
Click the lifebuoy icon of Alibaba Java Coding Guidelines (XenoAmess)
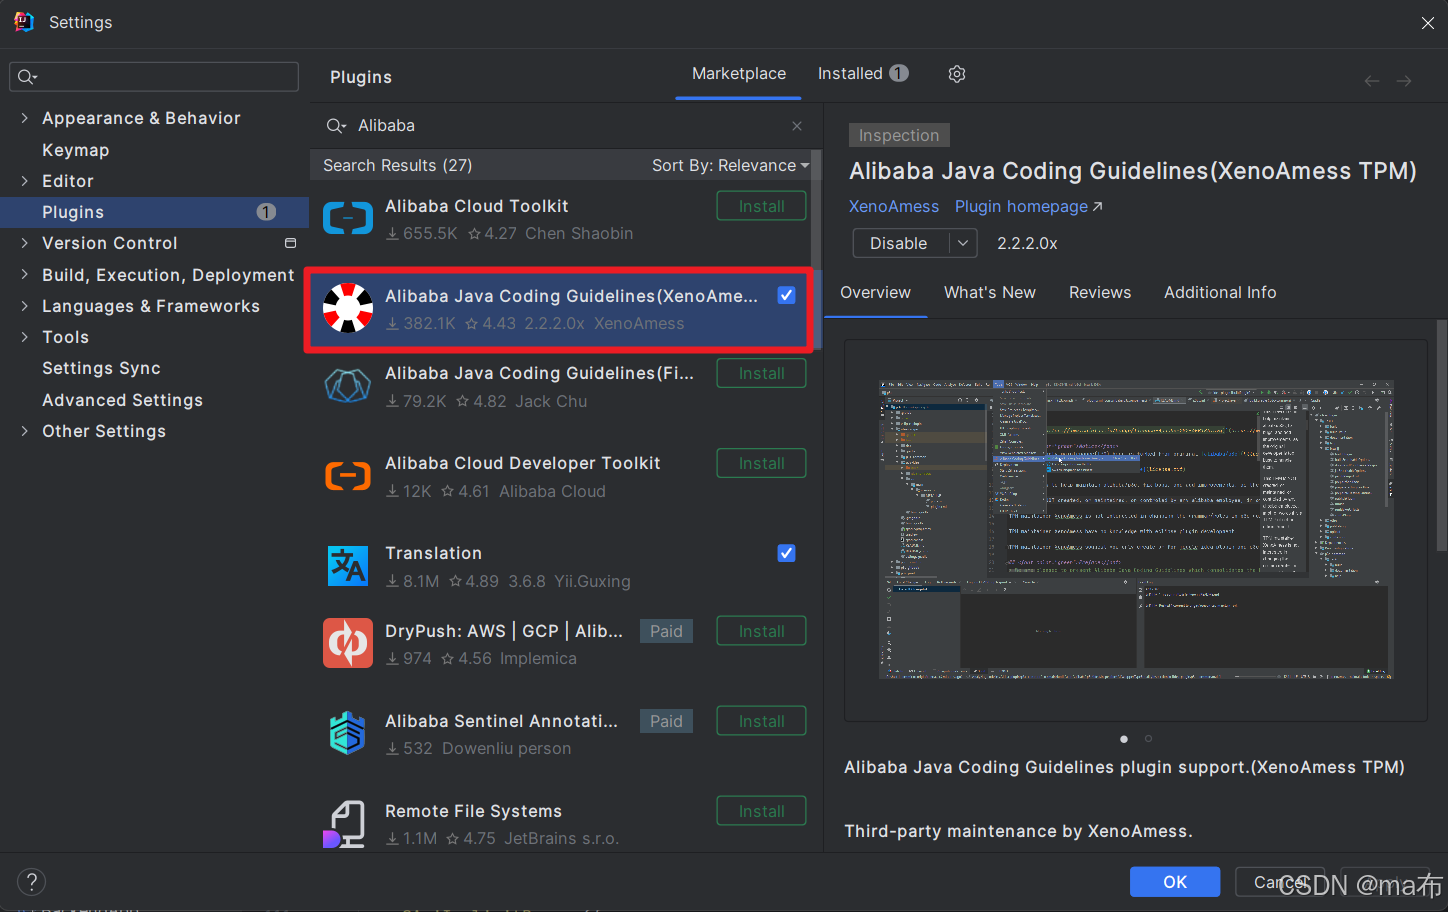(x=348, y=308)
